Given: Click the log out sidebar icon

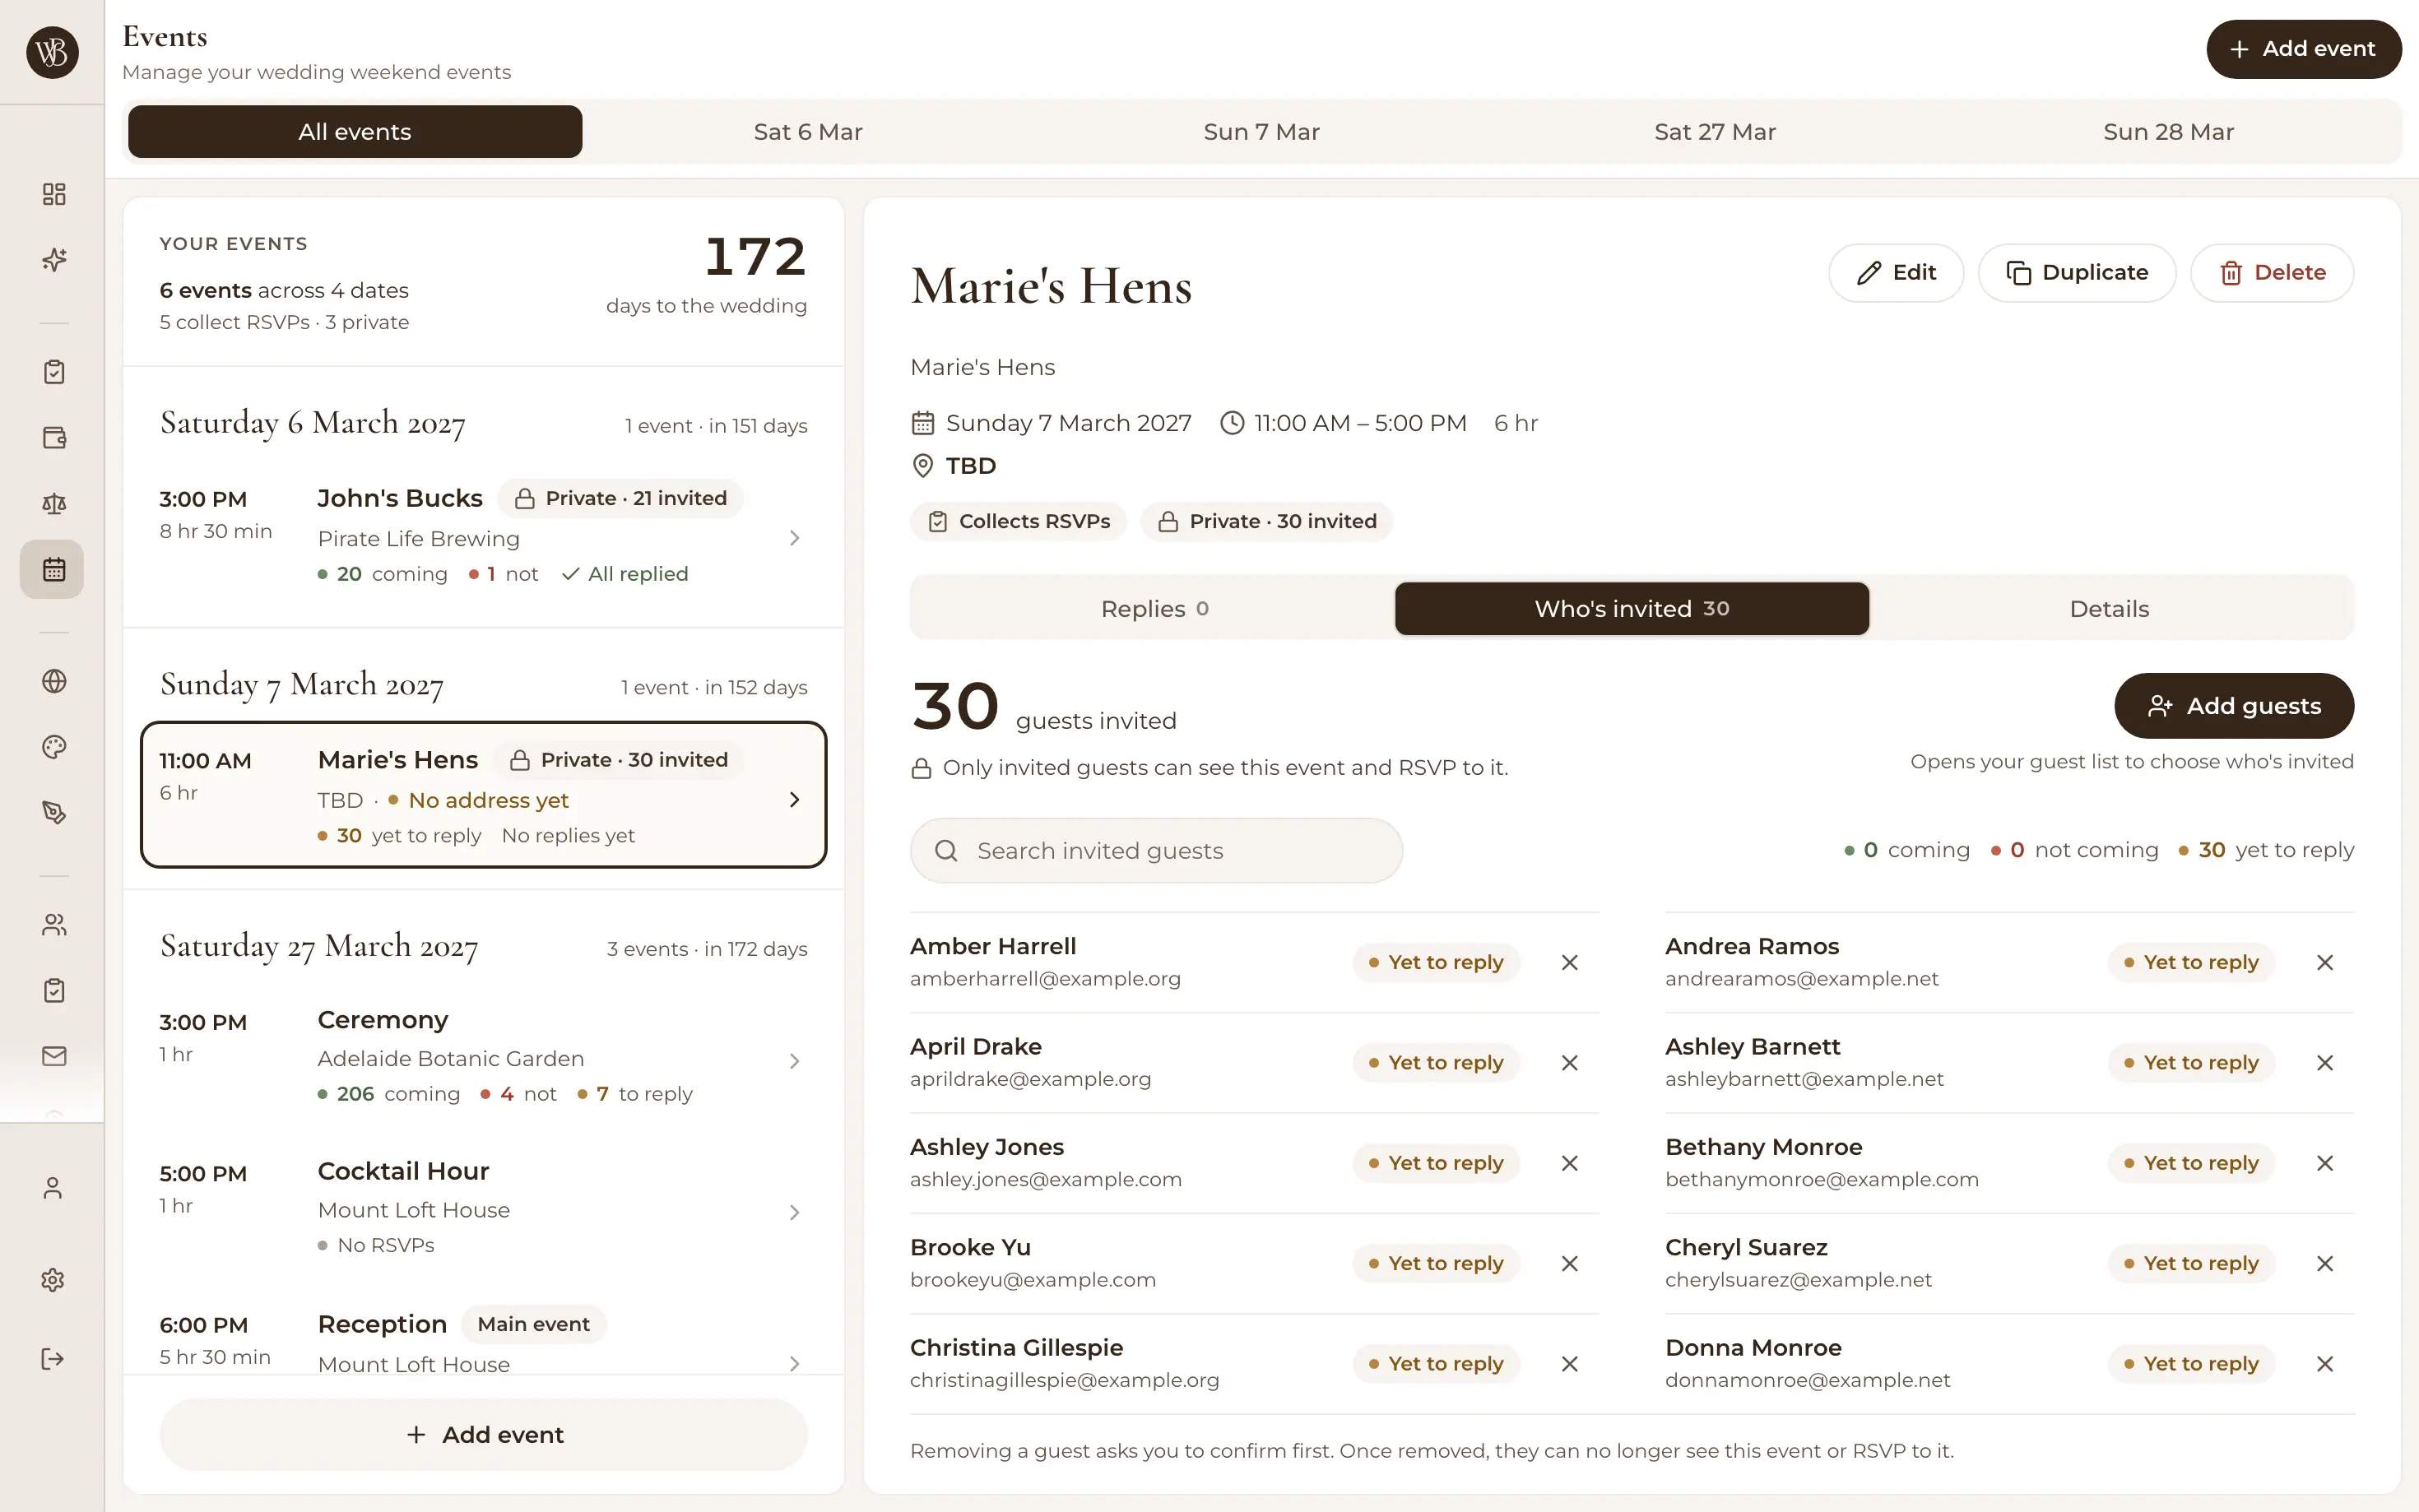Looking at the screenshot, I should click(53, 1358).
